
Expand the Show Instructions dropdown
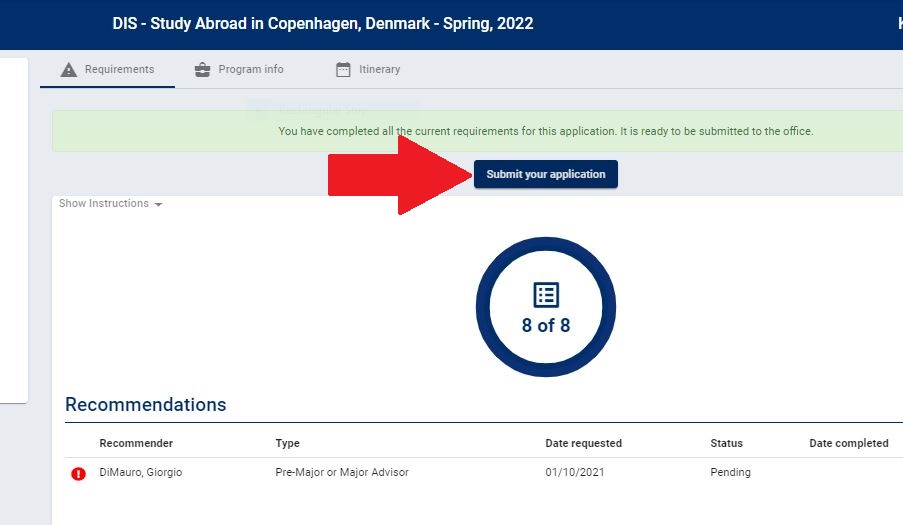(110, 204)
